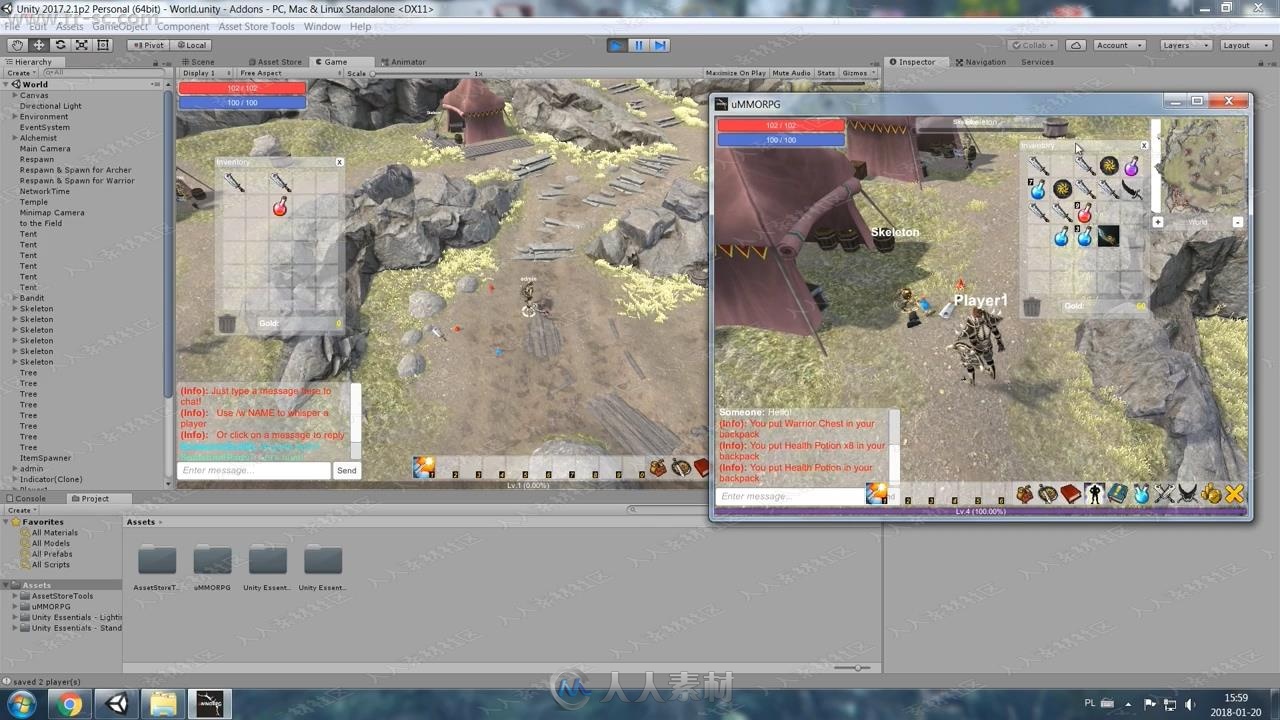1280x720 pixels.
Task: Switch to the Animator tab
Action: (x=403, y=62)
